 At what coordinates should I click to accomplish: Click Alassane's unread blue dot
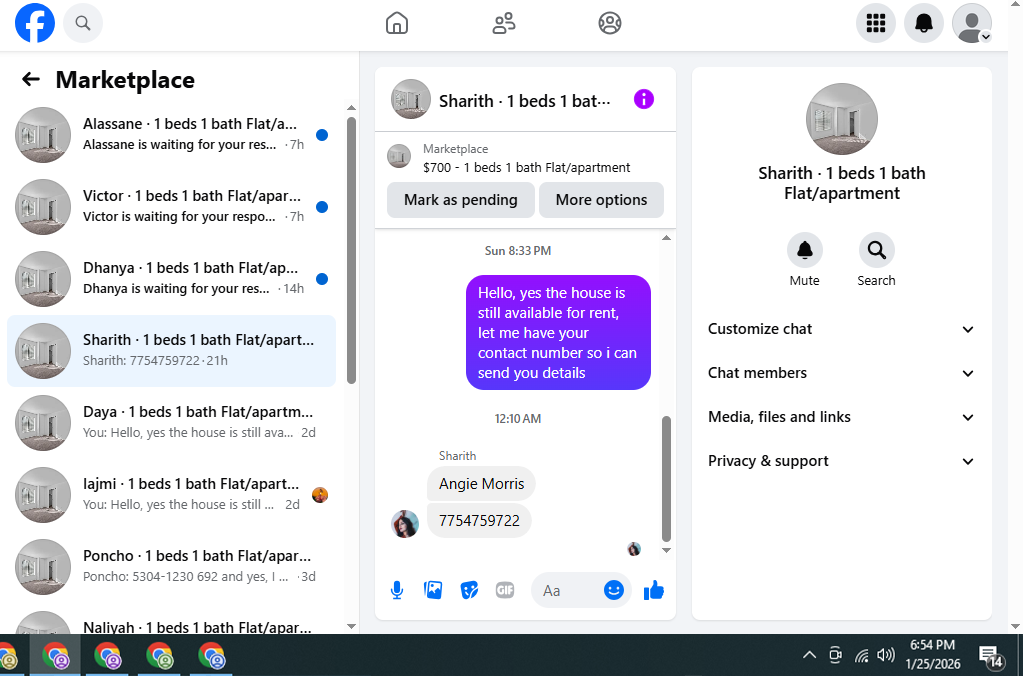point(322,135)
